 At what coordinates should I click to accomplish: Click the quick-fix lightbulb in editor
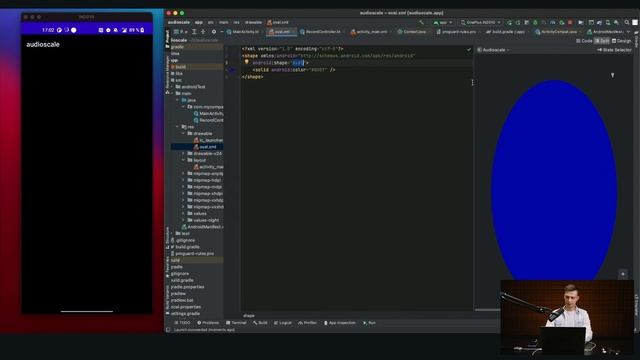pos(247,62)
